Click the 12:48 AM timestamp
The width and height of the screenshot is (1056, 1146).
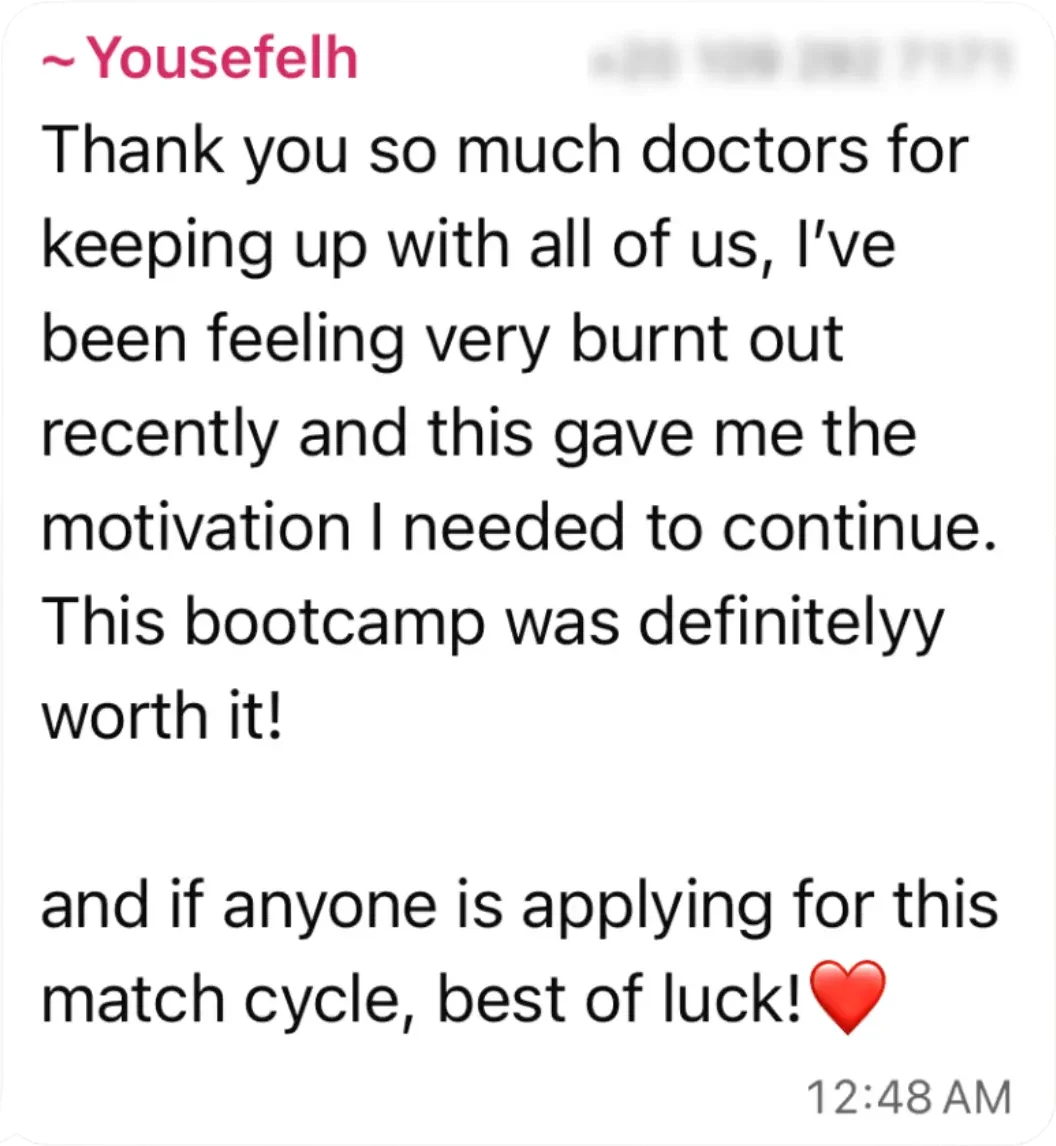(908, 1097)
